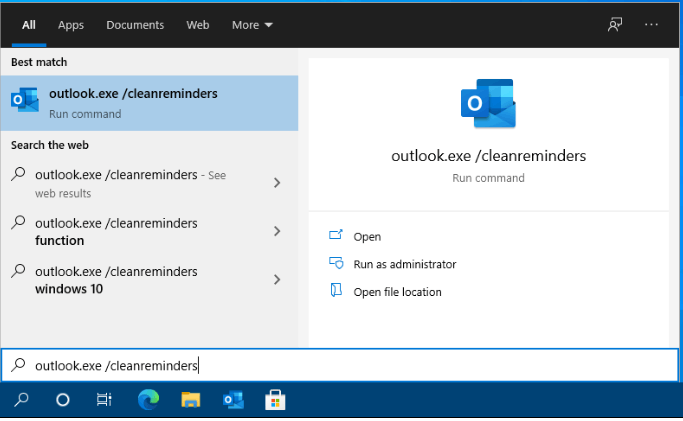Click the large Outlook logo in preview pane
Viewport: 683px width, 421px height.
point(488,103)
